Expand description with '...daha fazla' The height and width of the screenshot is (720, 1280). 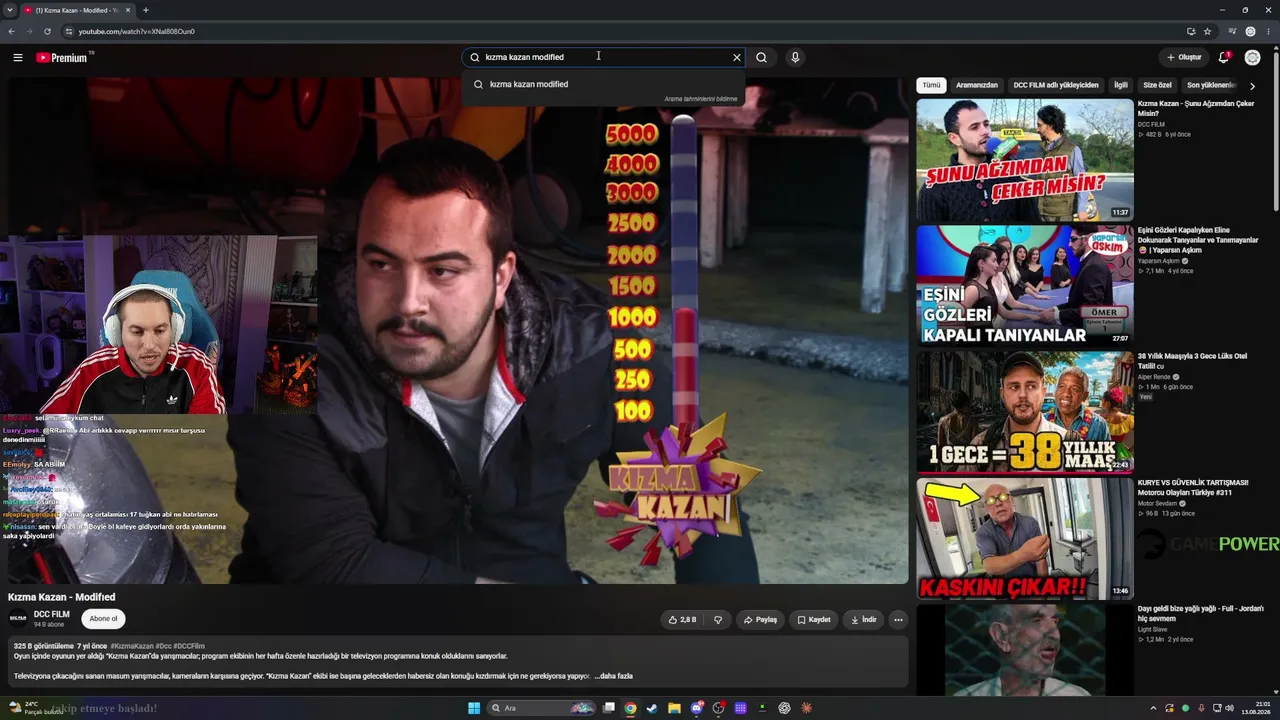tap(613, 676)
